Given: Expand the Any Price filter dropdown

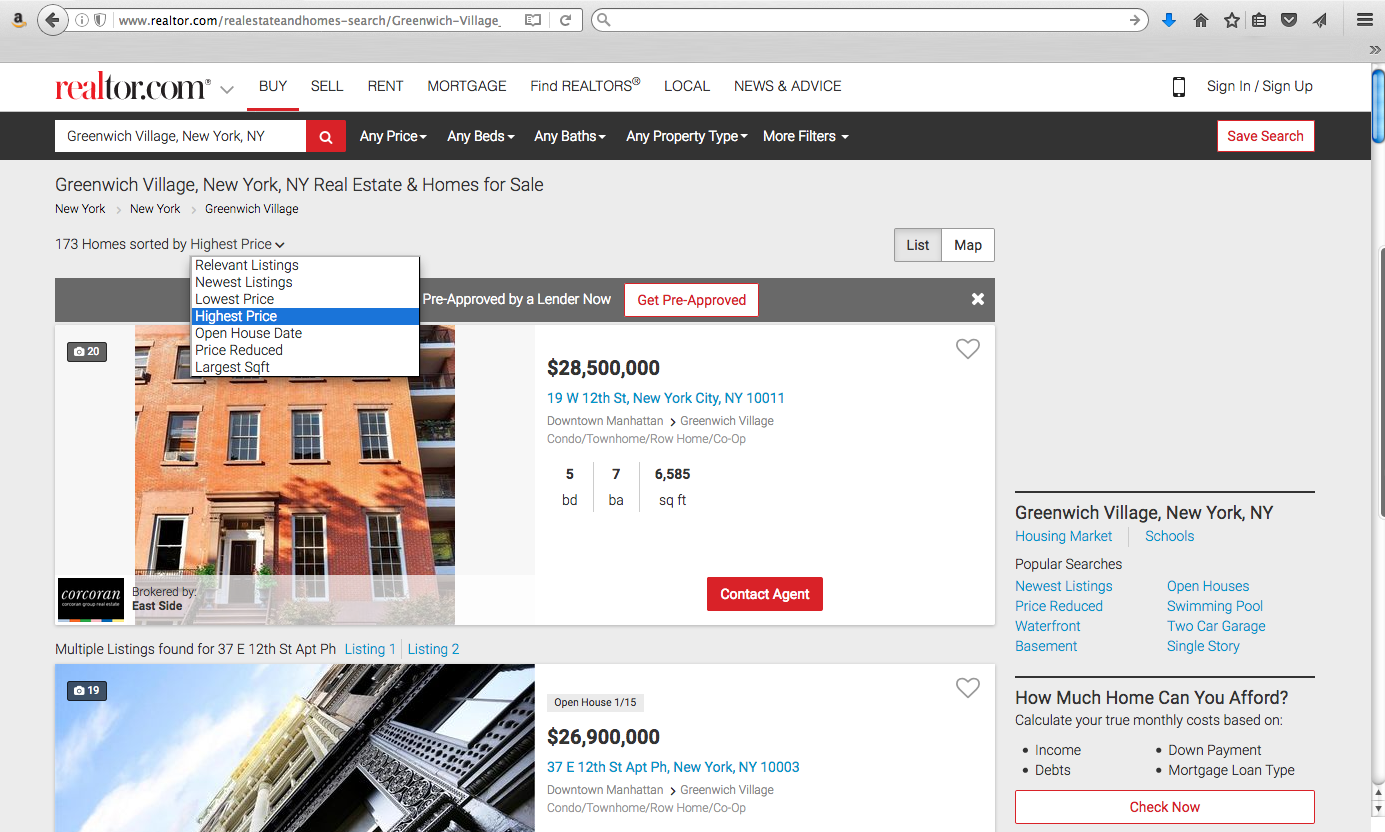Looking at the screenshot, I should [x=393, y=136].
